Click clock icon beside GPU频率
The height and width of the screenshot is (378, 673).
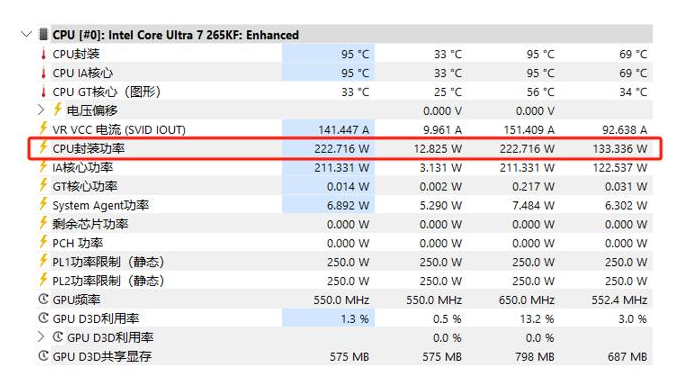tap(43, 299)
